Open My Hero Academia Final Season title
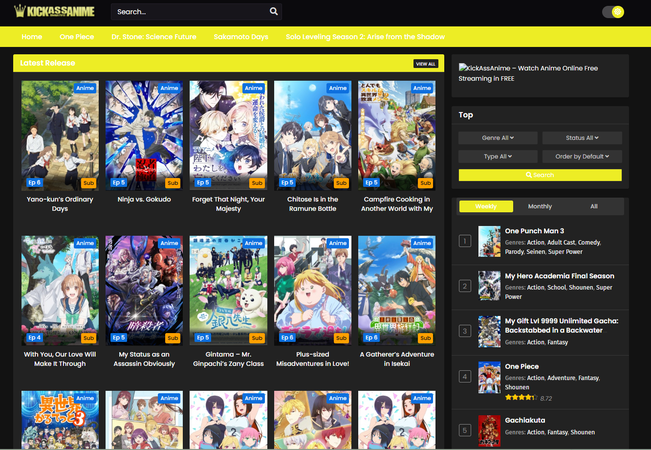 coord(559,276)
